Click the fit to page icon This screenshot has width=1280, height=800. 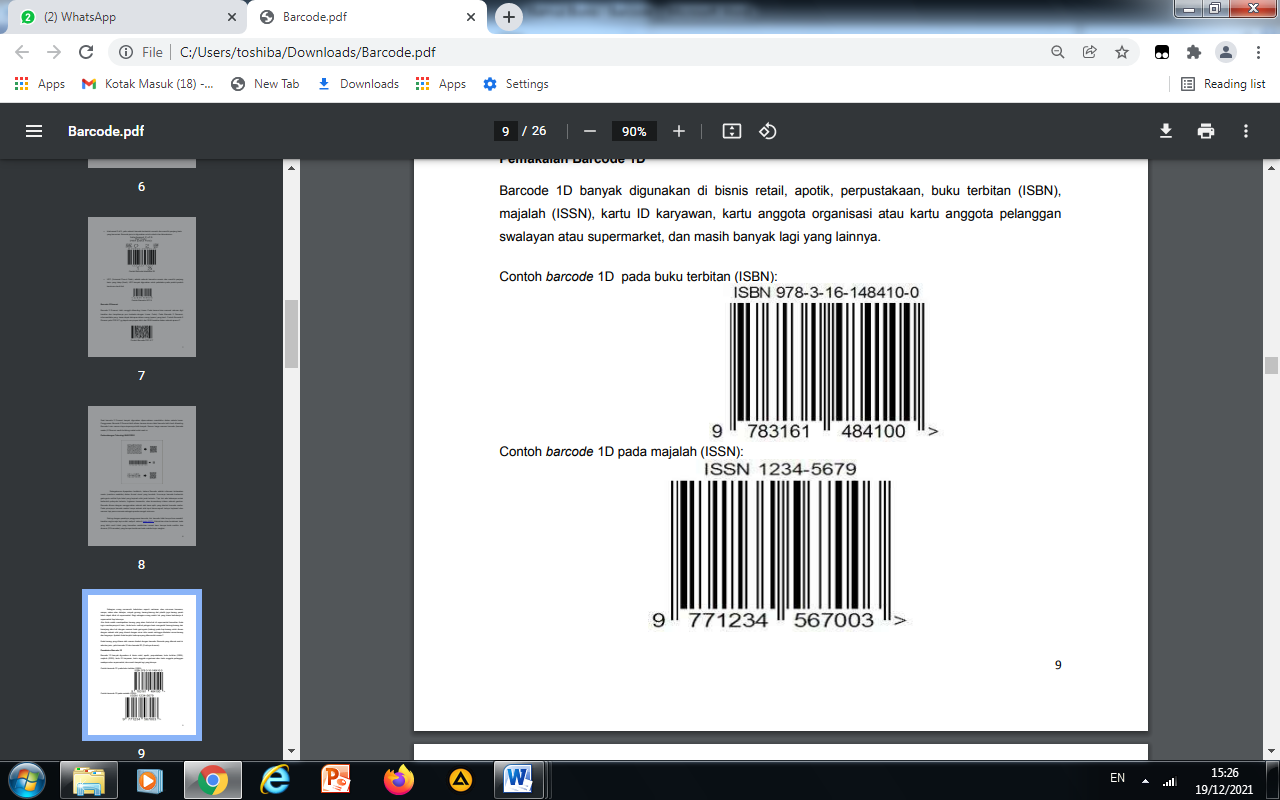point(732,131)
